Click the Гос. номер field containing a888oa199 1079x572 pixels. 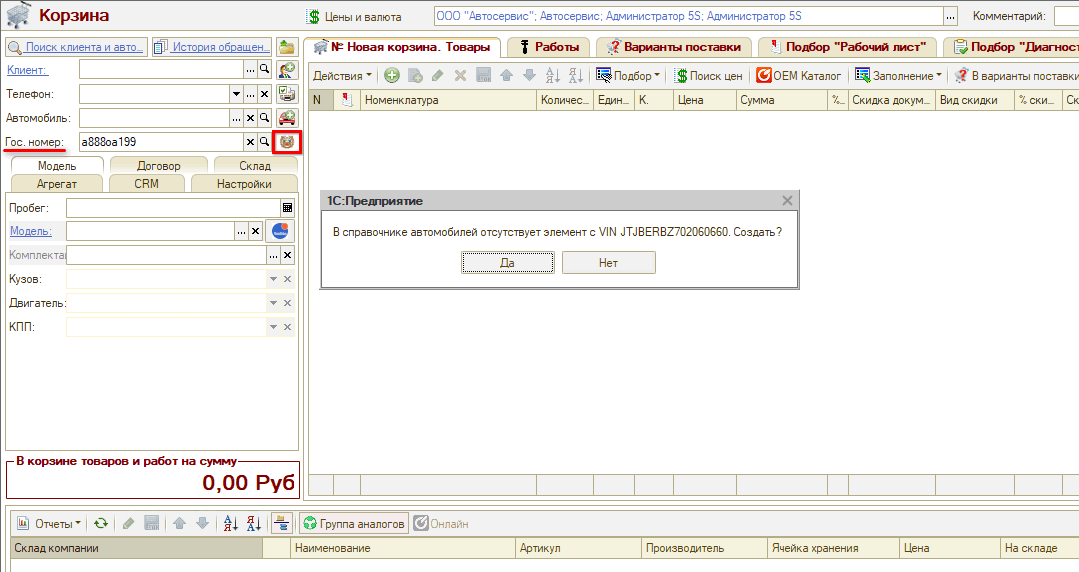click(x=162, y=142)
